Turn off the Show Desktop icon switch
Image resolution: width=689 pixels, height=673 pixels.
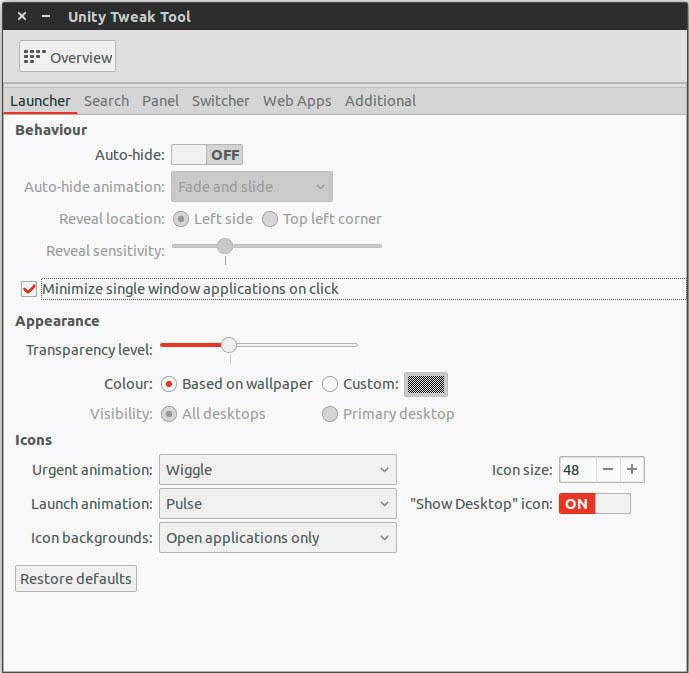[x=595, y=503]
